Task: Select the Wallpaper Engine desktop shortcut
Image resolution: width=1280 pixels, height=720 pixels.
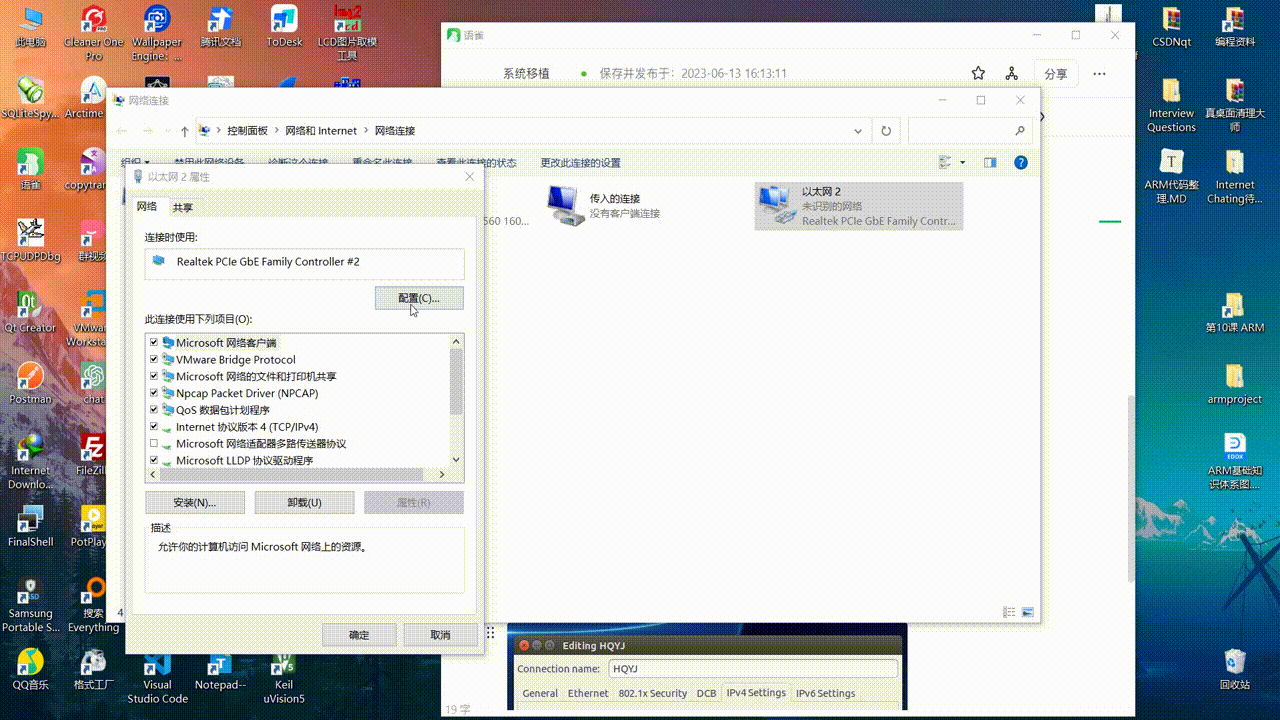Action: 157,32
